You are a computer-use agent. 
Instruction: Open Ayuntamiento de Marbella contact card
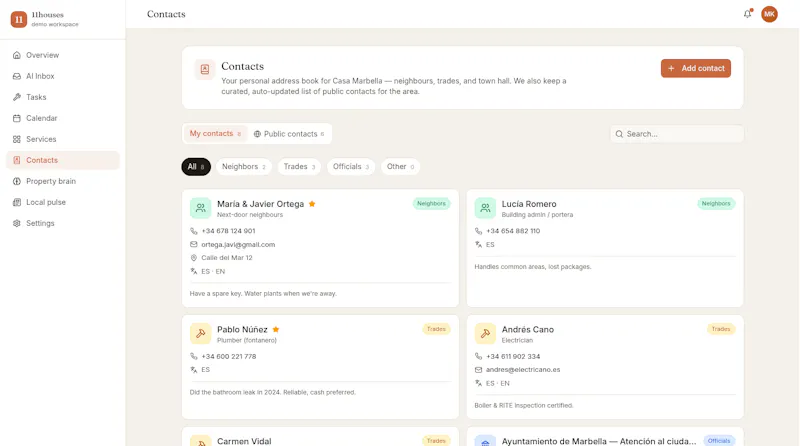pyautogui.click(x=605, y=437)
